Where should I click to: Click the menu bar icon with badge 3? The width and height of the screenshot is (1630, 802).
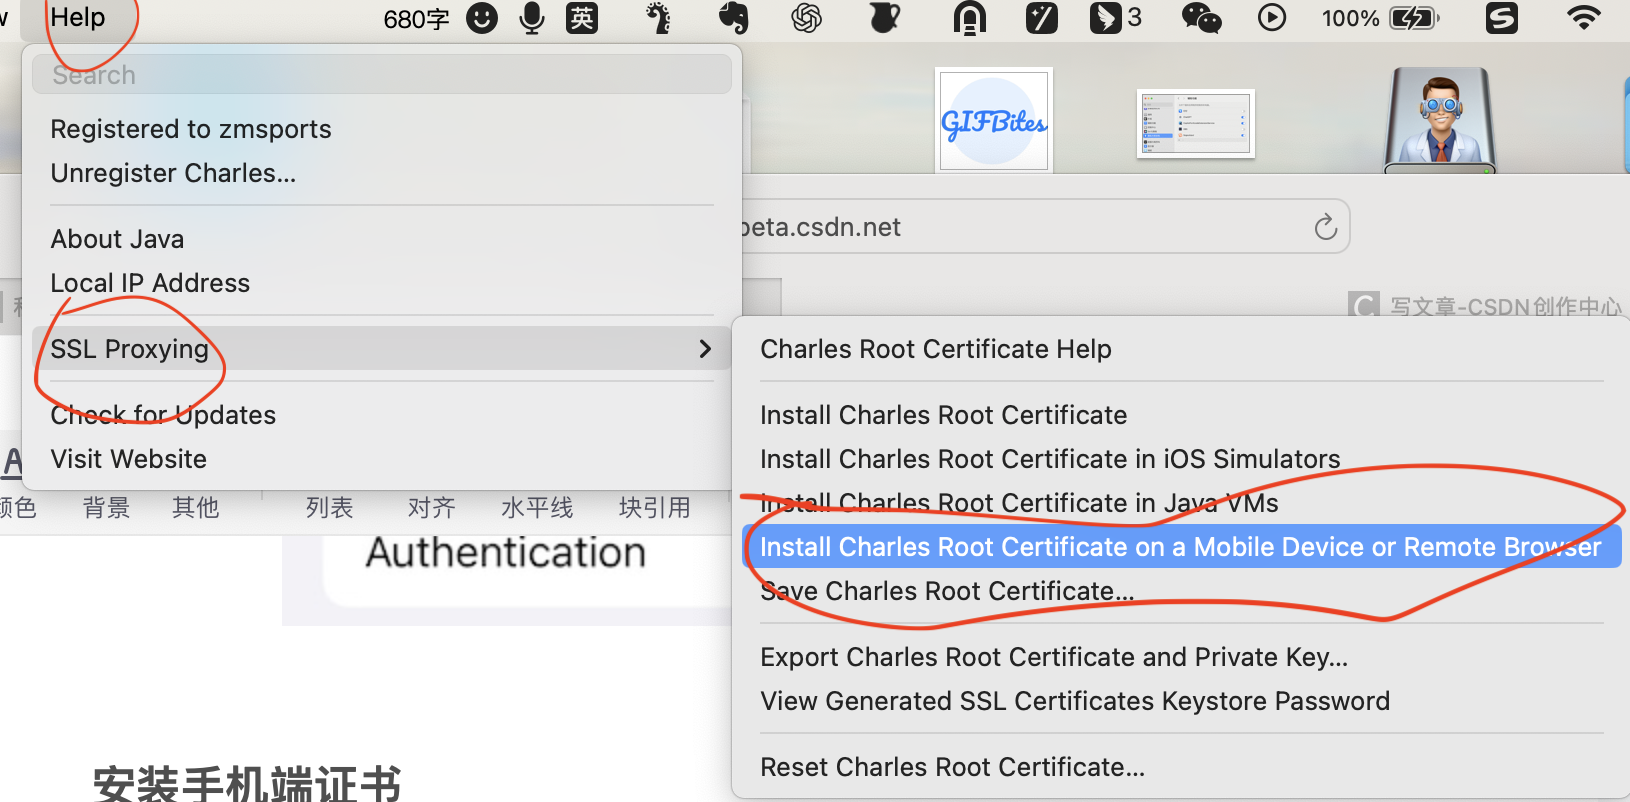[1115, 18]
